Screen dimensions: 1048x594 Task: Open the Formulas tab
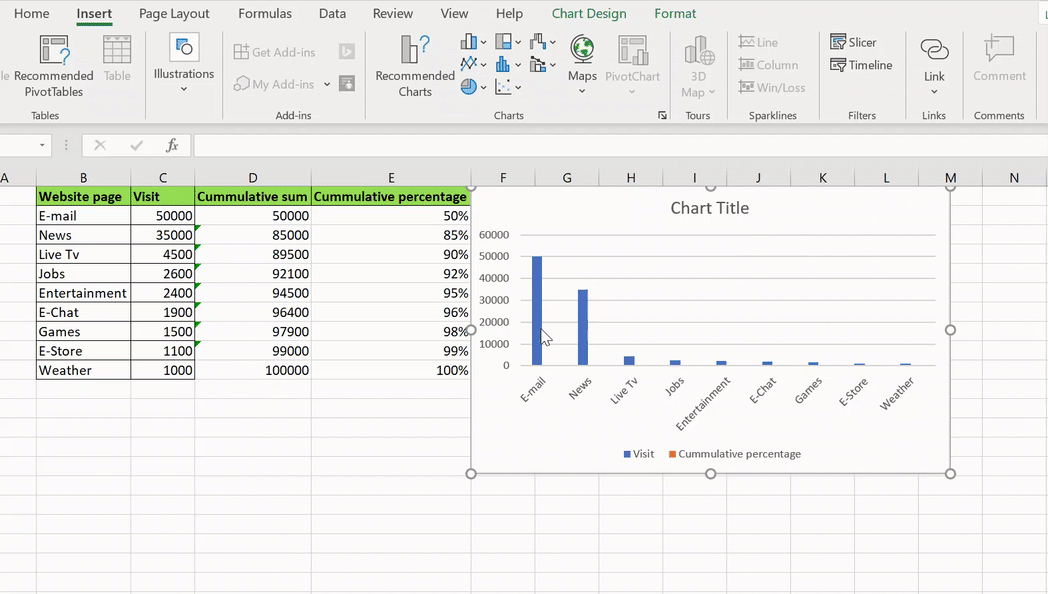pos(265,13)
